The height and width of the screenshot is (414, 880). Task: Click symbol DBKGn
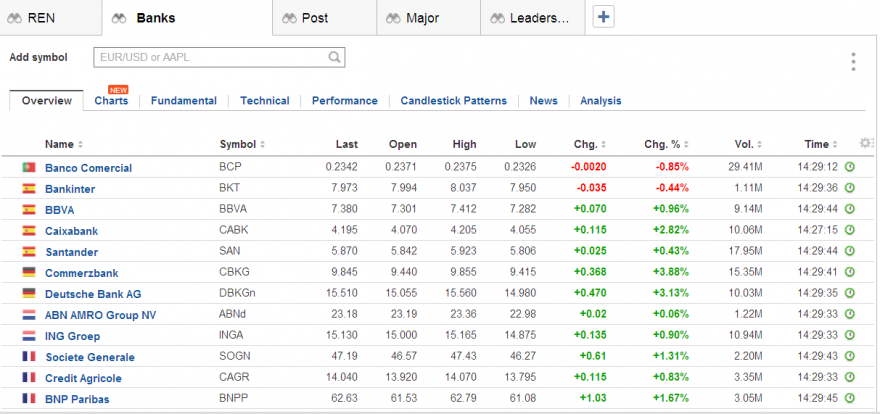[x=235, y=293]
